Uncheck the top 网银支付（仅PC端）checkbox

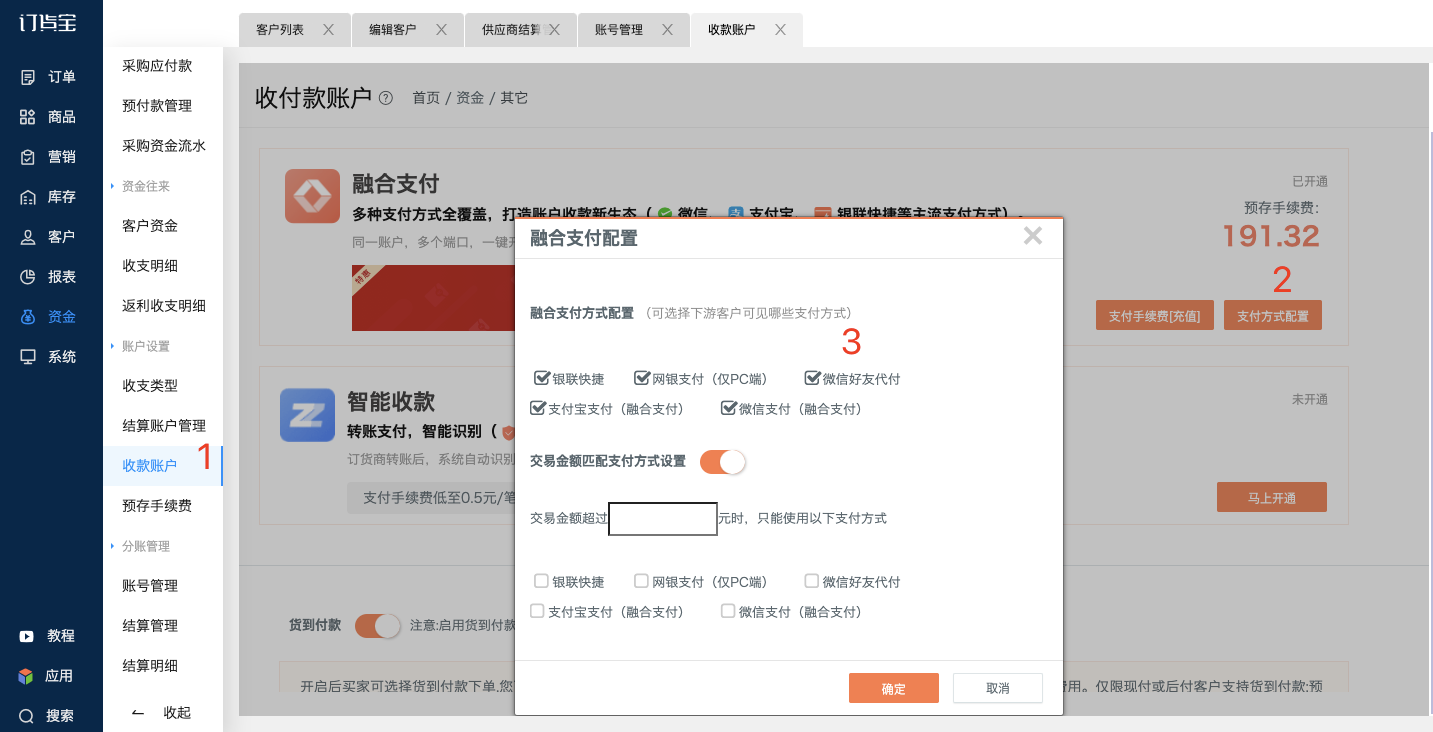pyautogui.click(x=642, y=378)
